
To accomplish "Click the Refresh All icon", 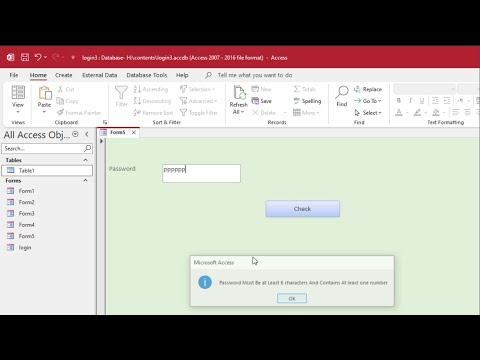I will tap(239, 92).
